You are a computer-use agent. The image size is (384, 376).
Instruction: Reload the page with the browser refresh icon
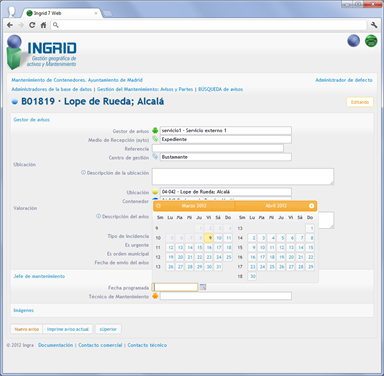[32, 25]
